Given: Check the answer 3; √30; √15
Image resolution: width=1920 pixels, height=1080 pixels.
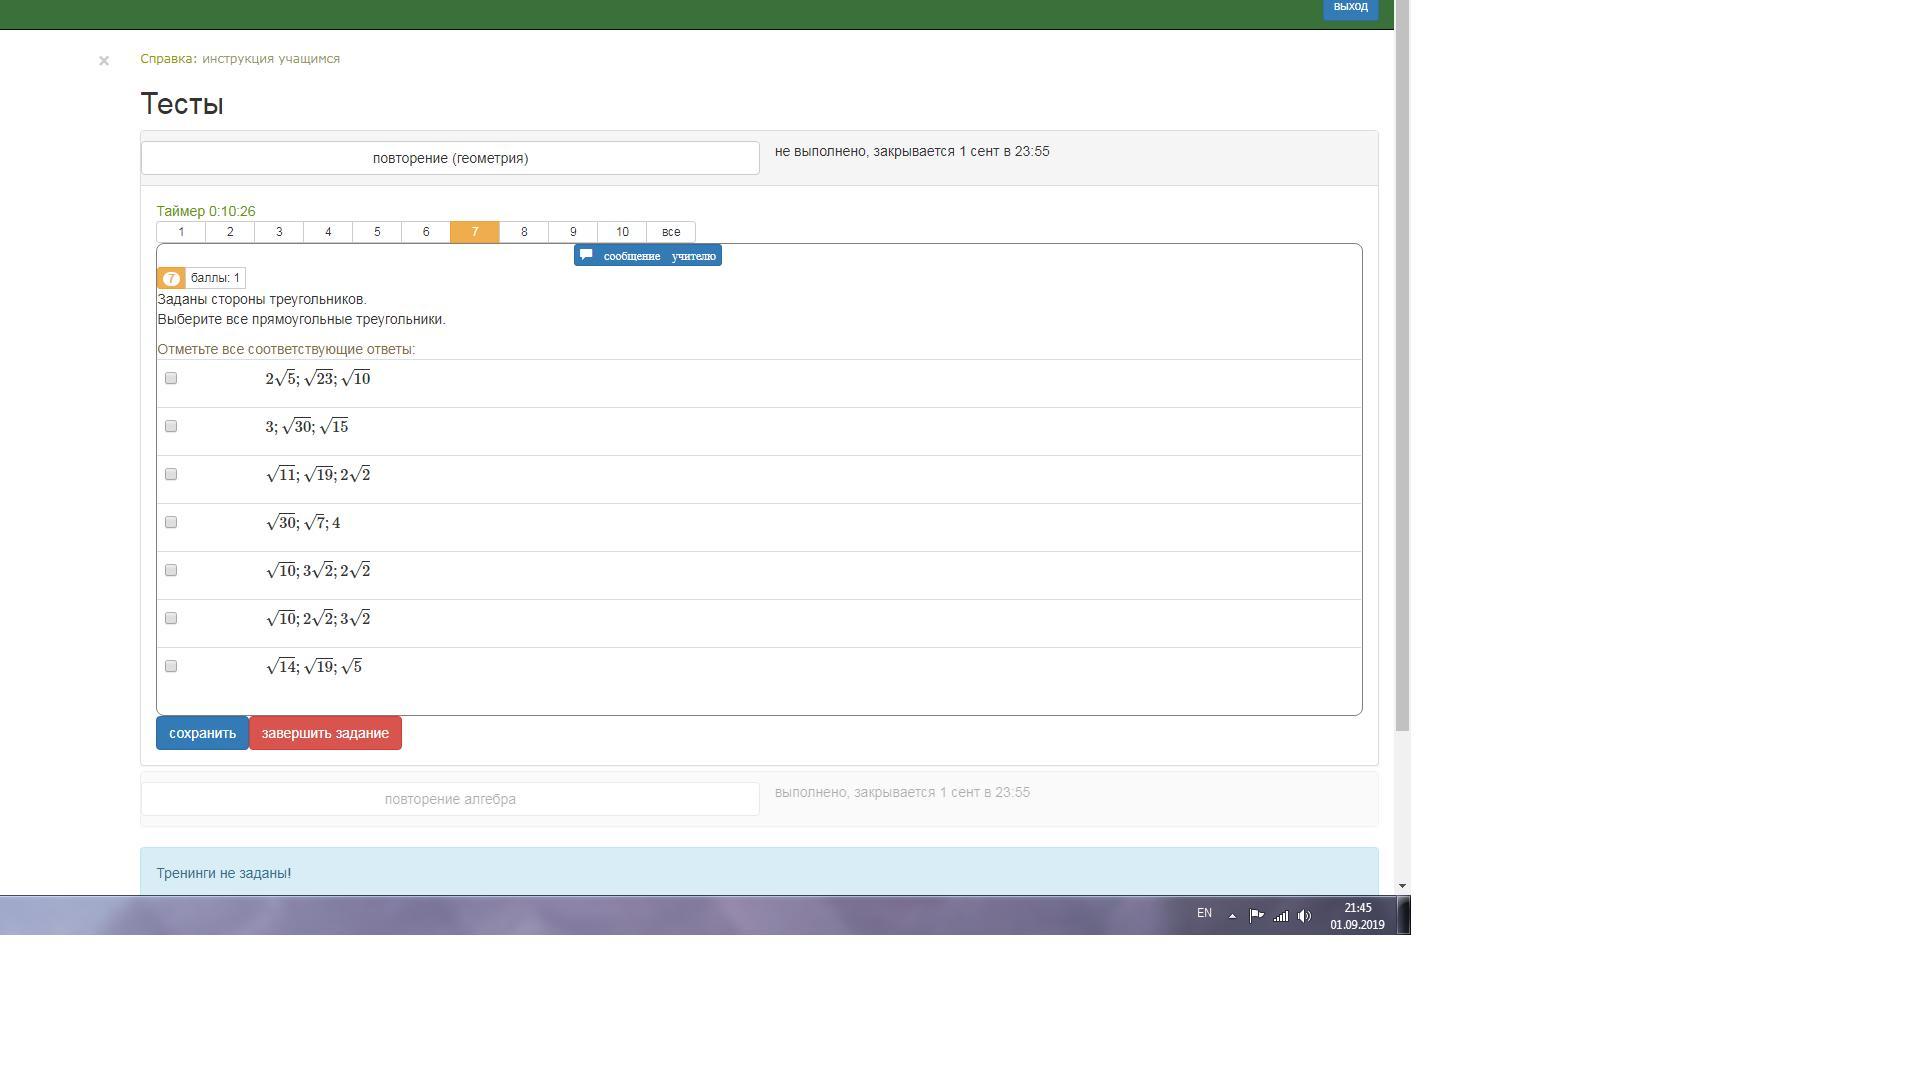Looking at the screenshot, I should tap(171, 426).
